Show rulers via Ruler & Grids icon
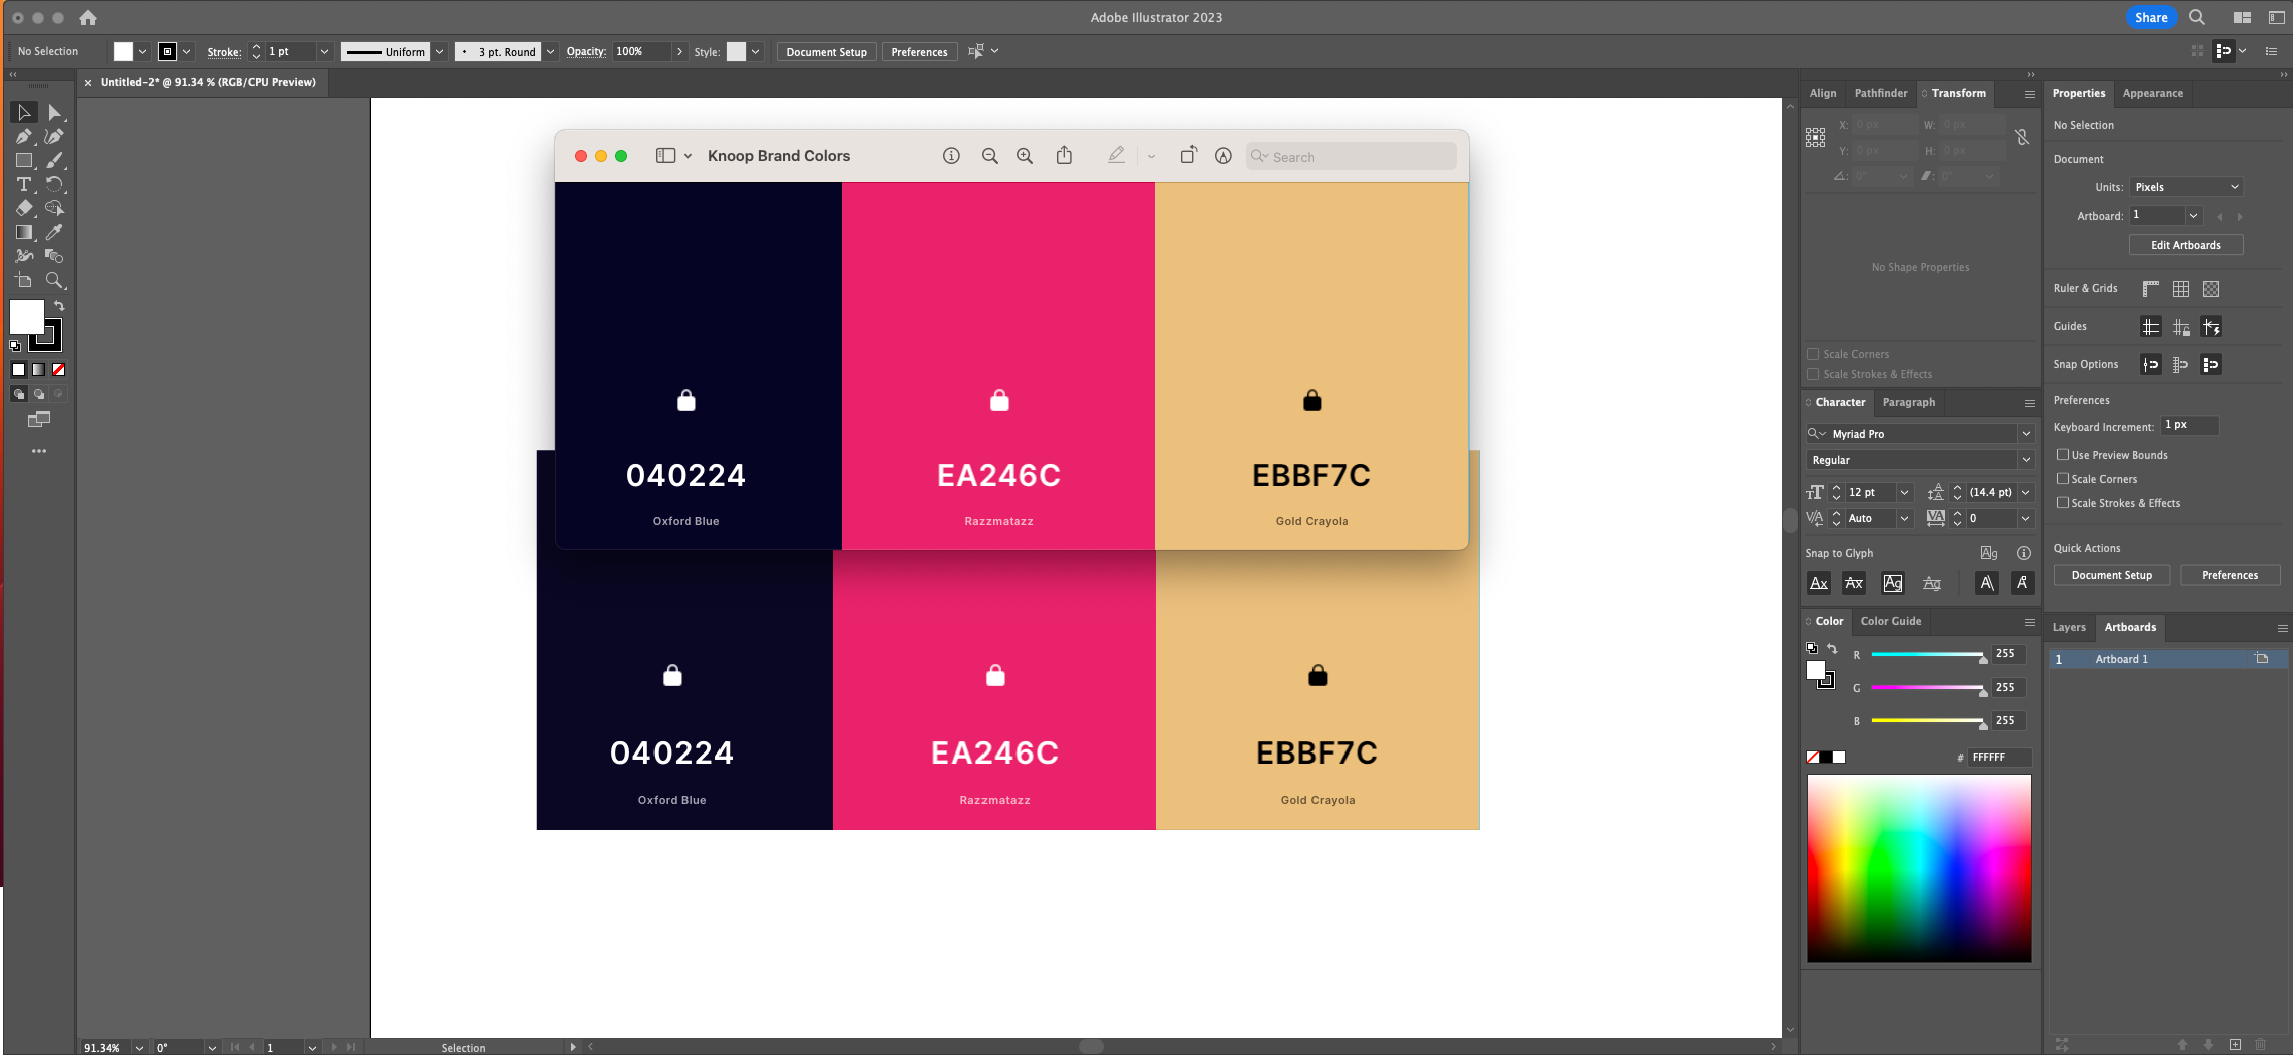The height and width of the screenshot is (1055, 2293). tap(2150, 288)
